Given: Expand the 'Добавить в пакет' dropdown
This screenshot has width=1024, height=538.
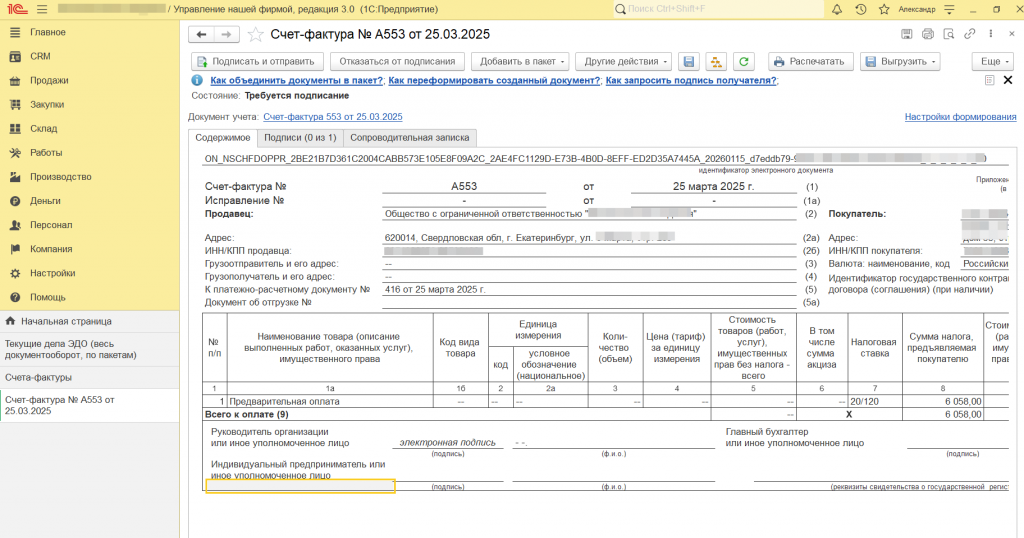Looking at the screenshot, I should point(520,61).
